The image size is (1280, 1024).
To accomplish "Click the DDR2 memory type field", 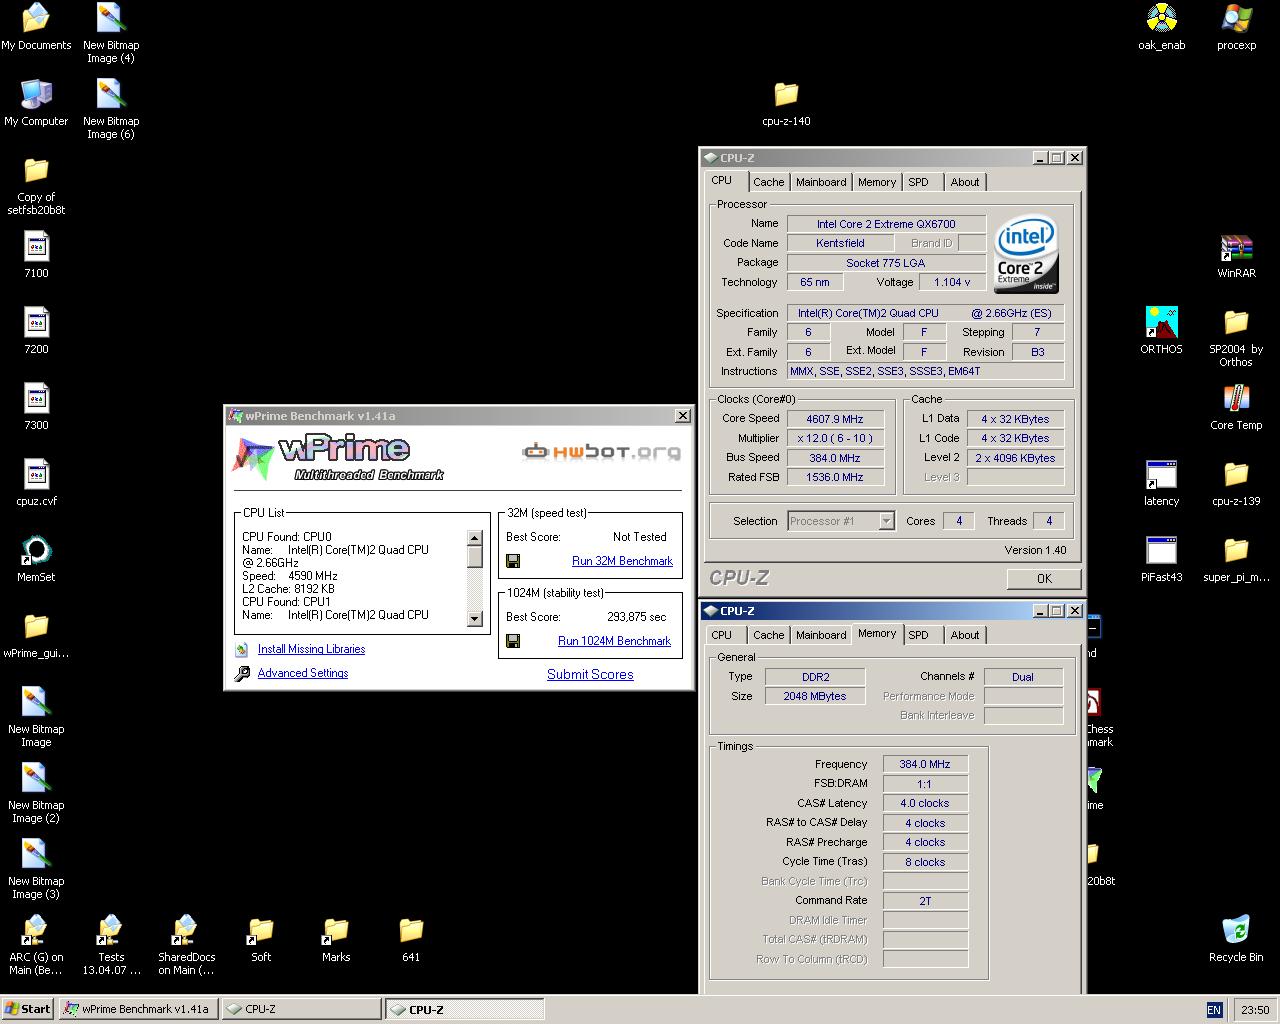I will [815, 677].
